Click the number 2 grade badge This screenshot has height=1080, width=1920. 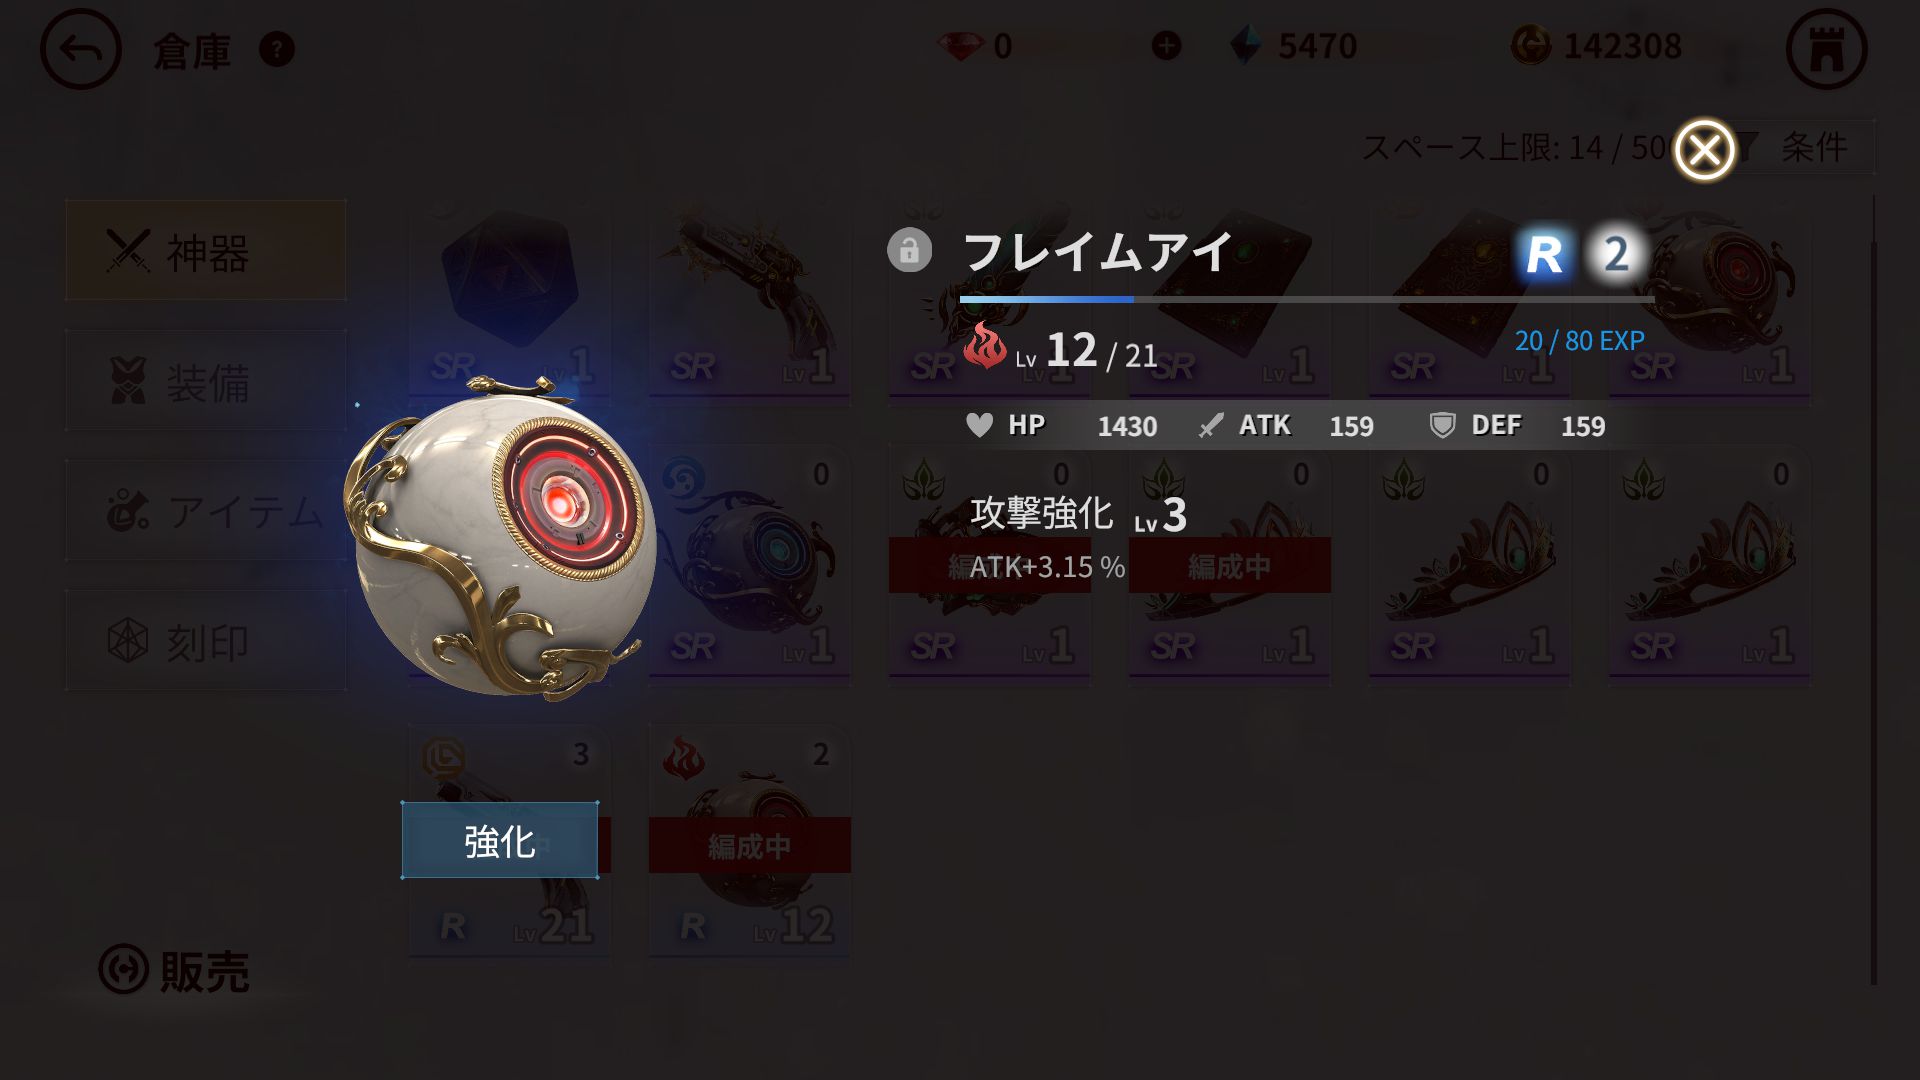pos(1615,254)
